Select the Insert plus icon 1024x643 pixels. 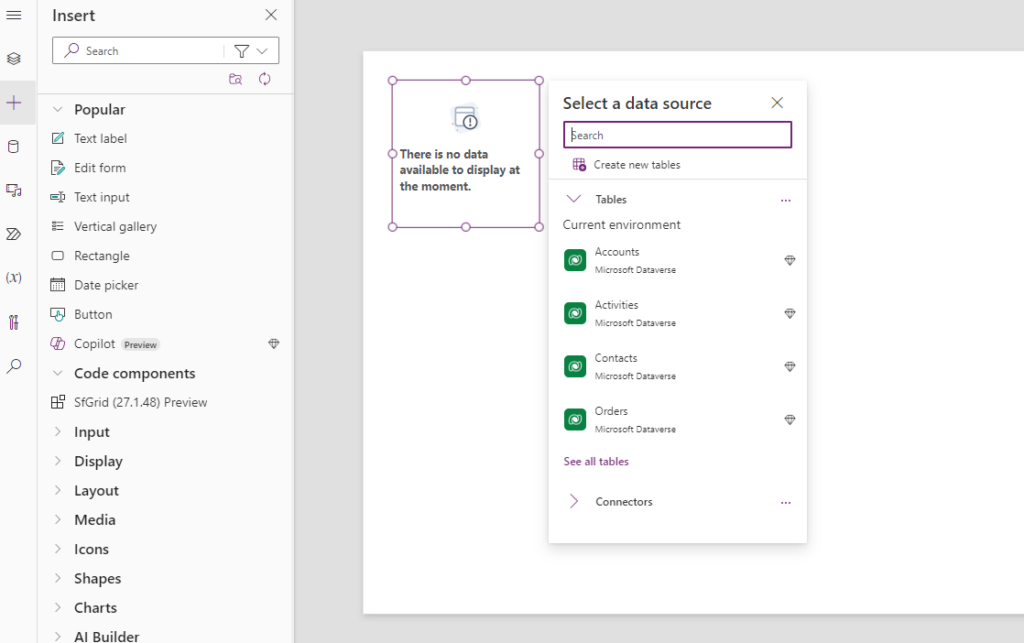[14, 100]
